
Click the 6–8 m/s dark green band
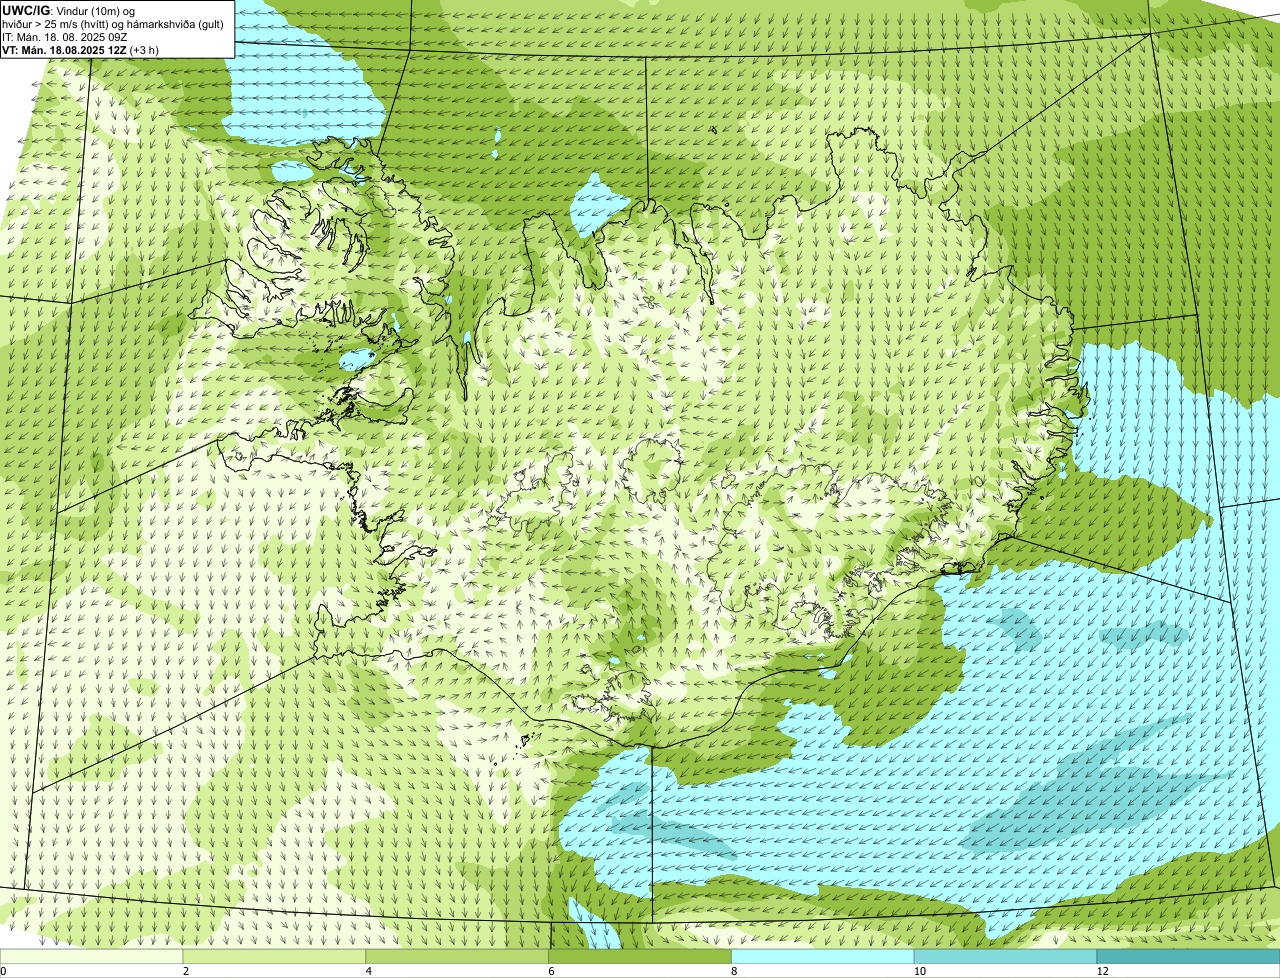pyautogui.click(x=640, y=956)
